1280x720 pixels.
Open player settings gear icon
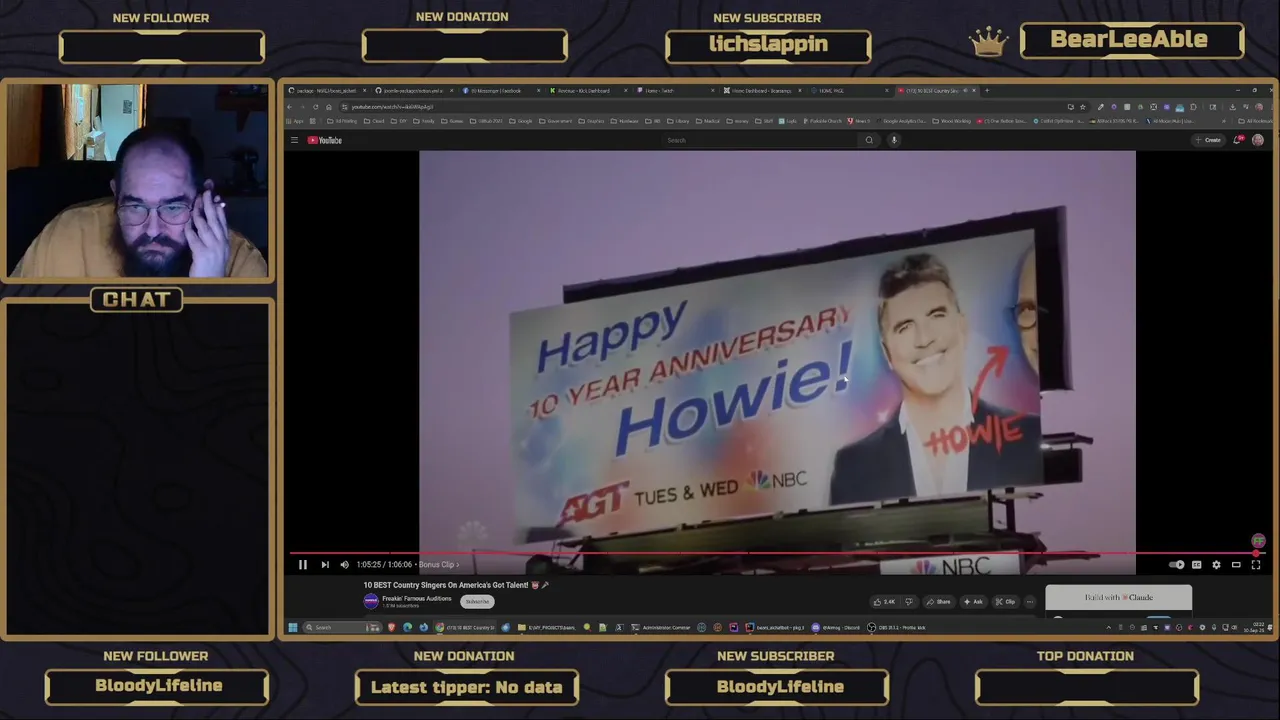[1216, 565]
